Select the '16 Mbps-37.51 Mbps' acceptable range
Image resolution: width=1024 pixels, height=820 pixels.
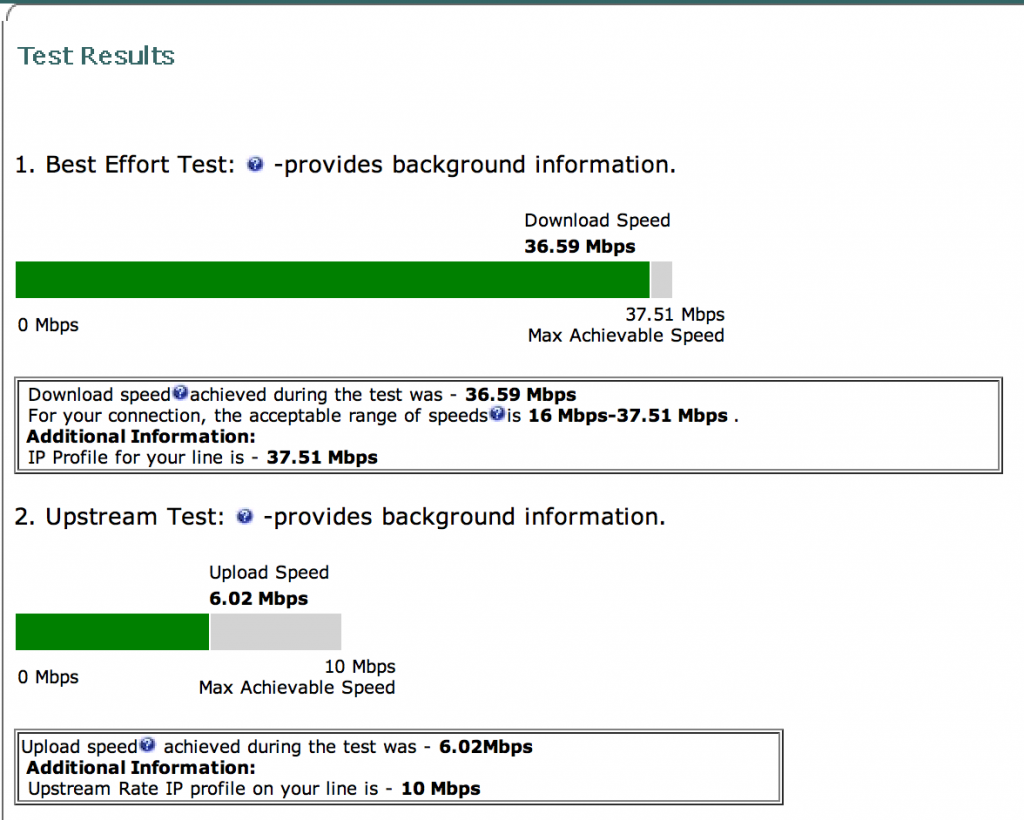tap(628, 416)
